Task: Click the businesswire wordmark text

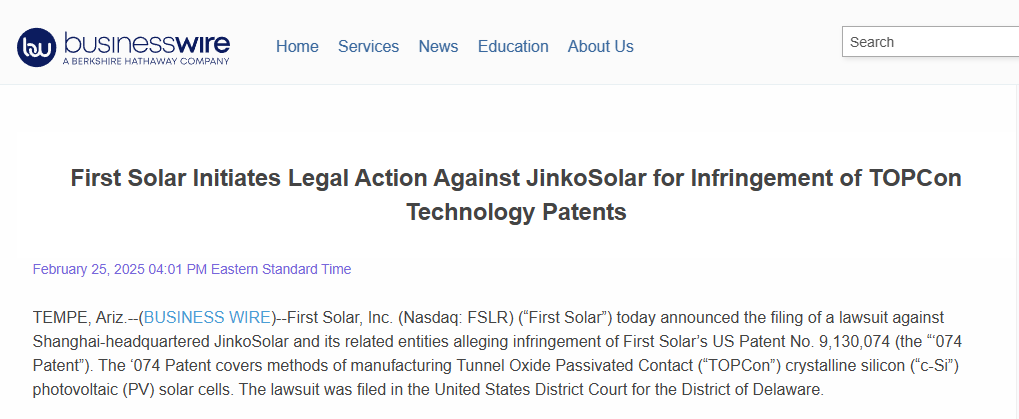Action: tap(146, 42)
